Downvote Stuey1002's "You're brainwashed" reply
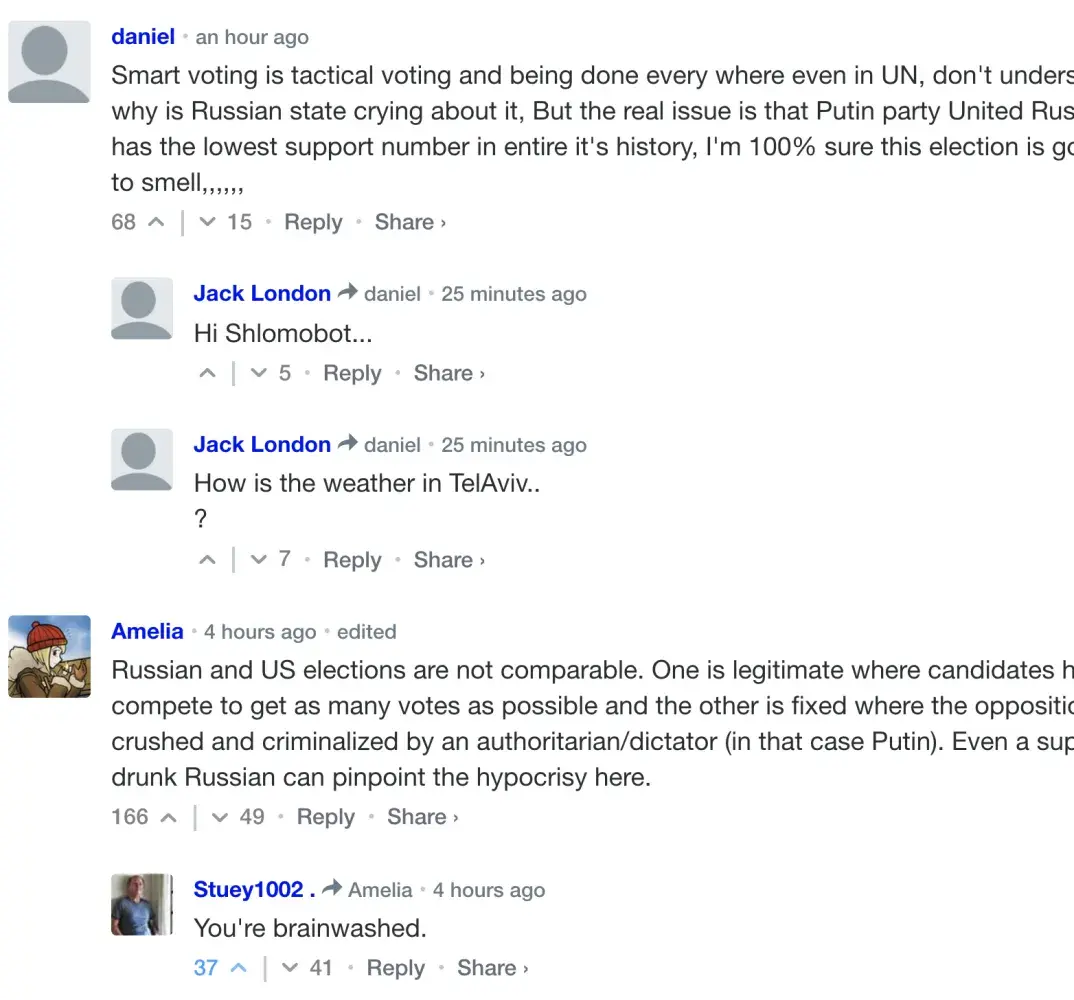The image size is (1074, 1000). (x=290, y=968)
